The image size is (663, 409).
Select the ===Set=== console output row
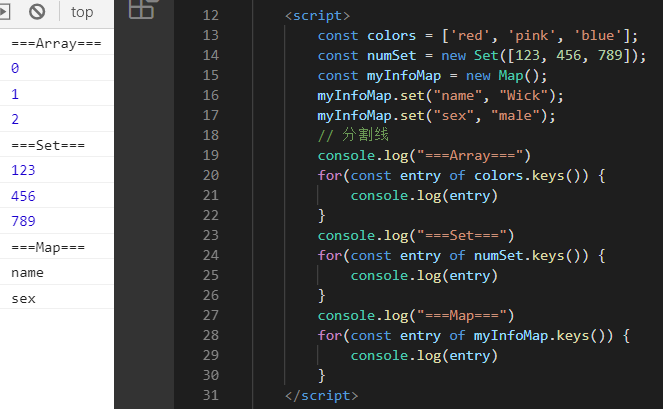(57, 145)
